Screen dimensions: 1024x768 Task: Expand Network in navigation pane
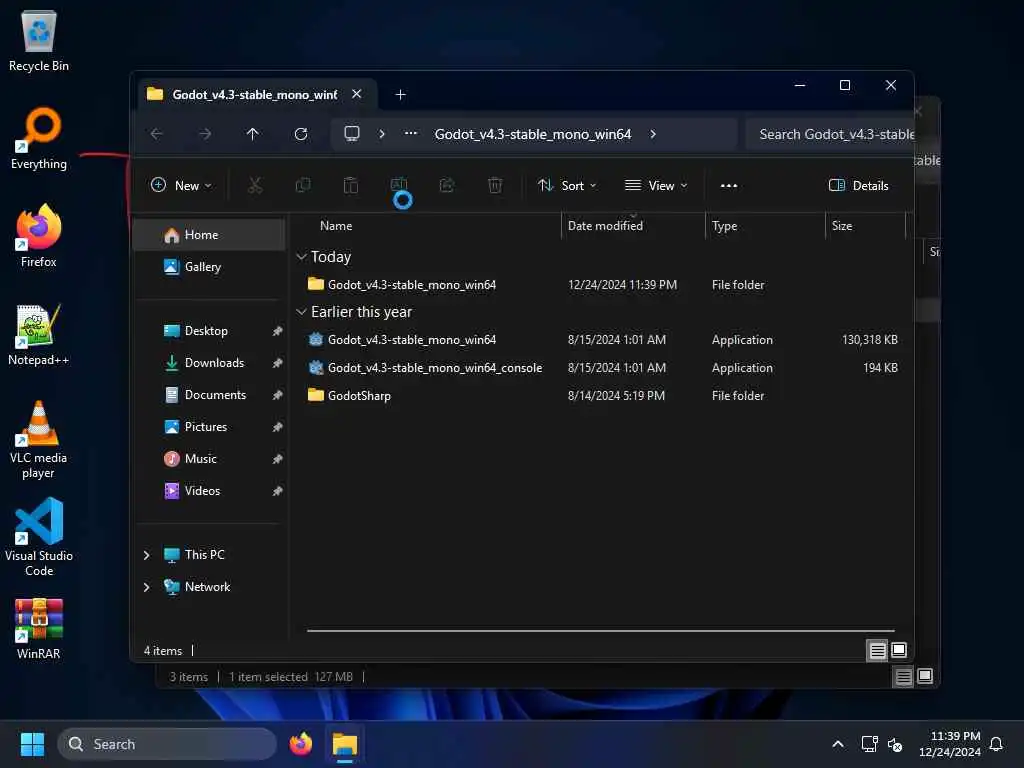(146, 587)
